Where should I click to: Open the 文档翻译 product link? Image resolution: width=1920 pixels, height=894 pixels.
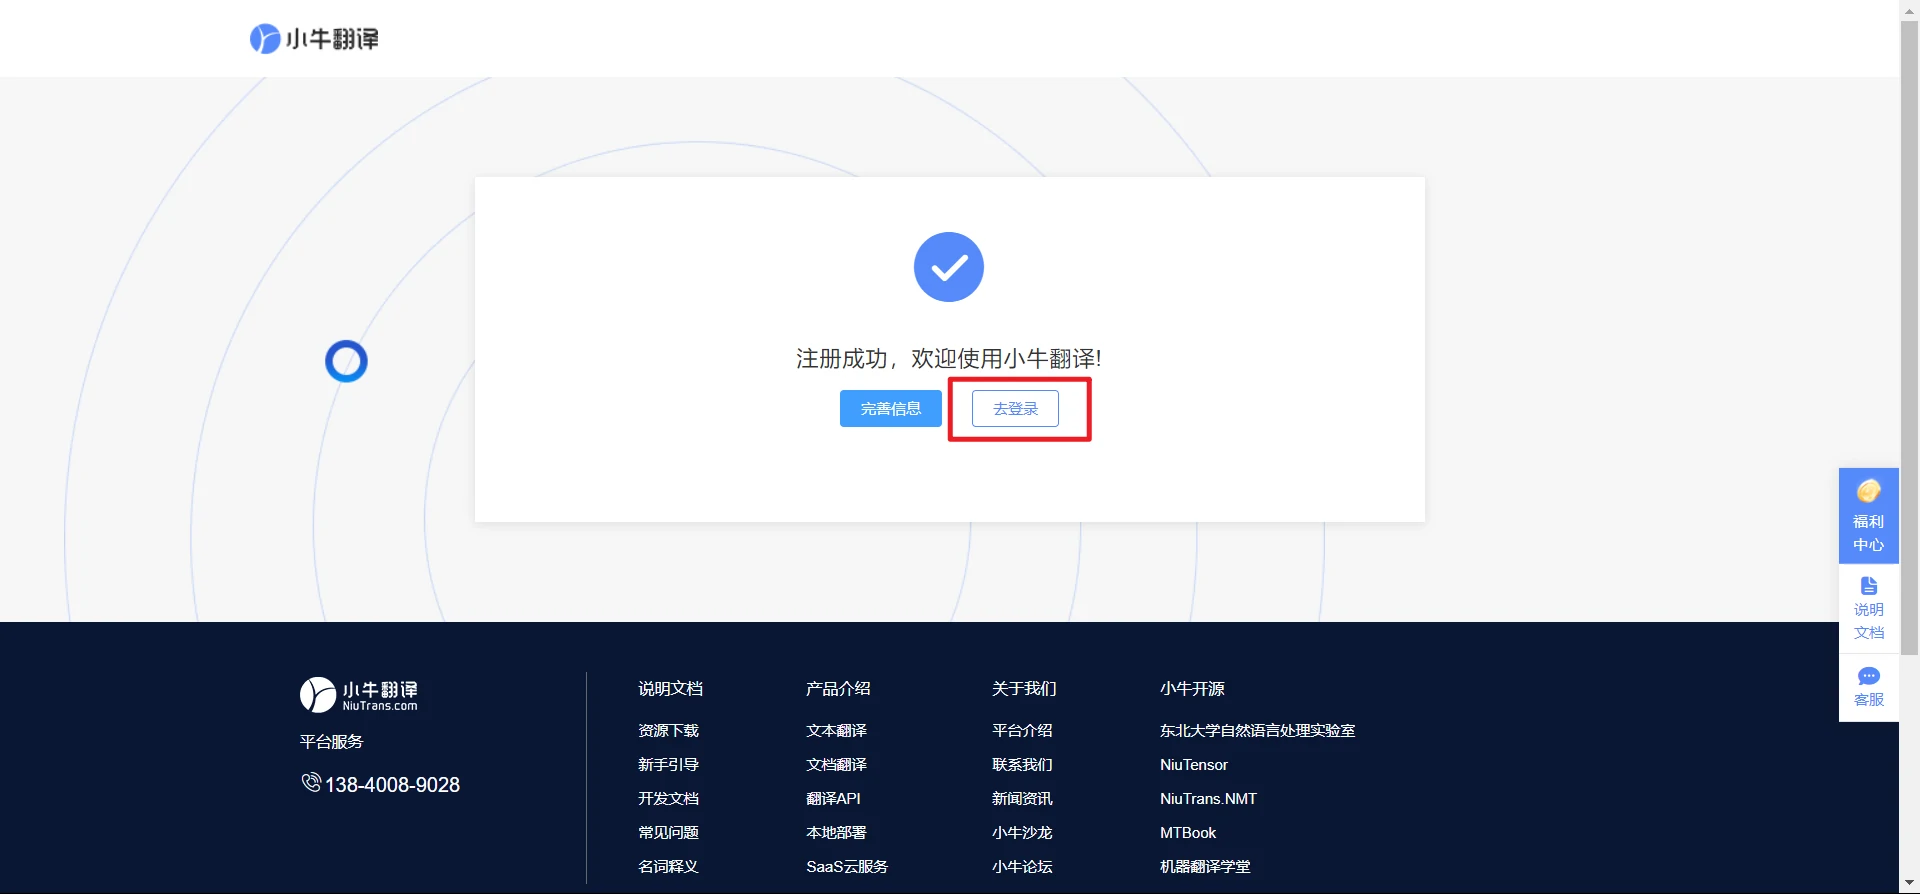[836, 765]
